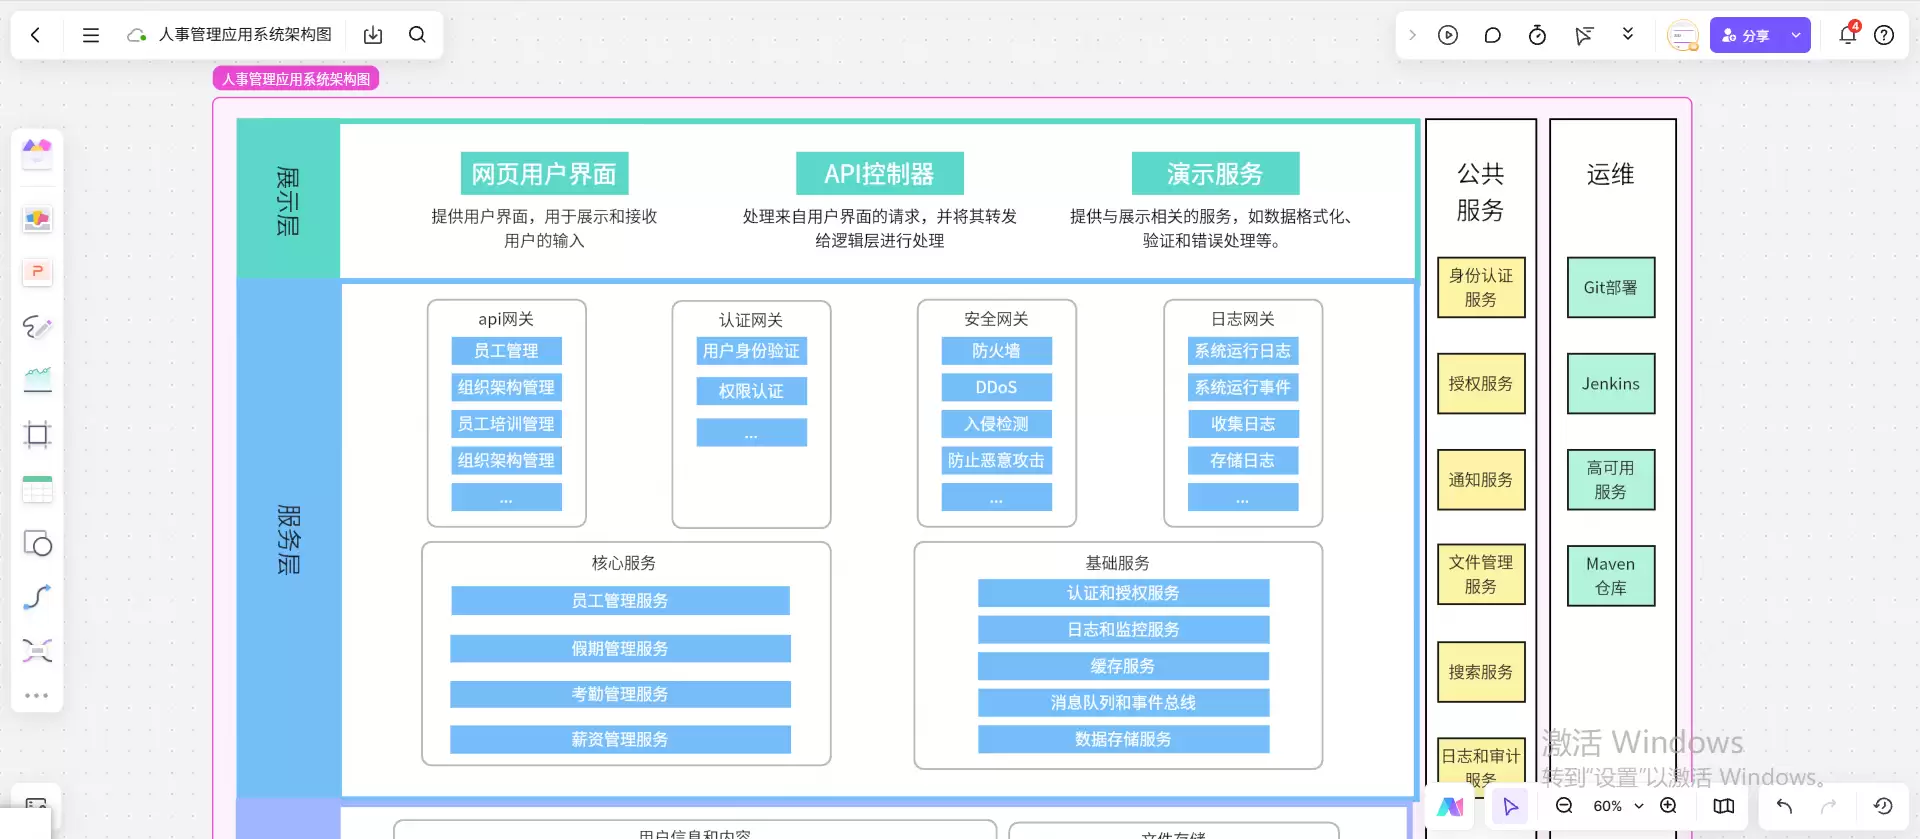Open the minimap view icon

coord(1724,806)
